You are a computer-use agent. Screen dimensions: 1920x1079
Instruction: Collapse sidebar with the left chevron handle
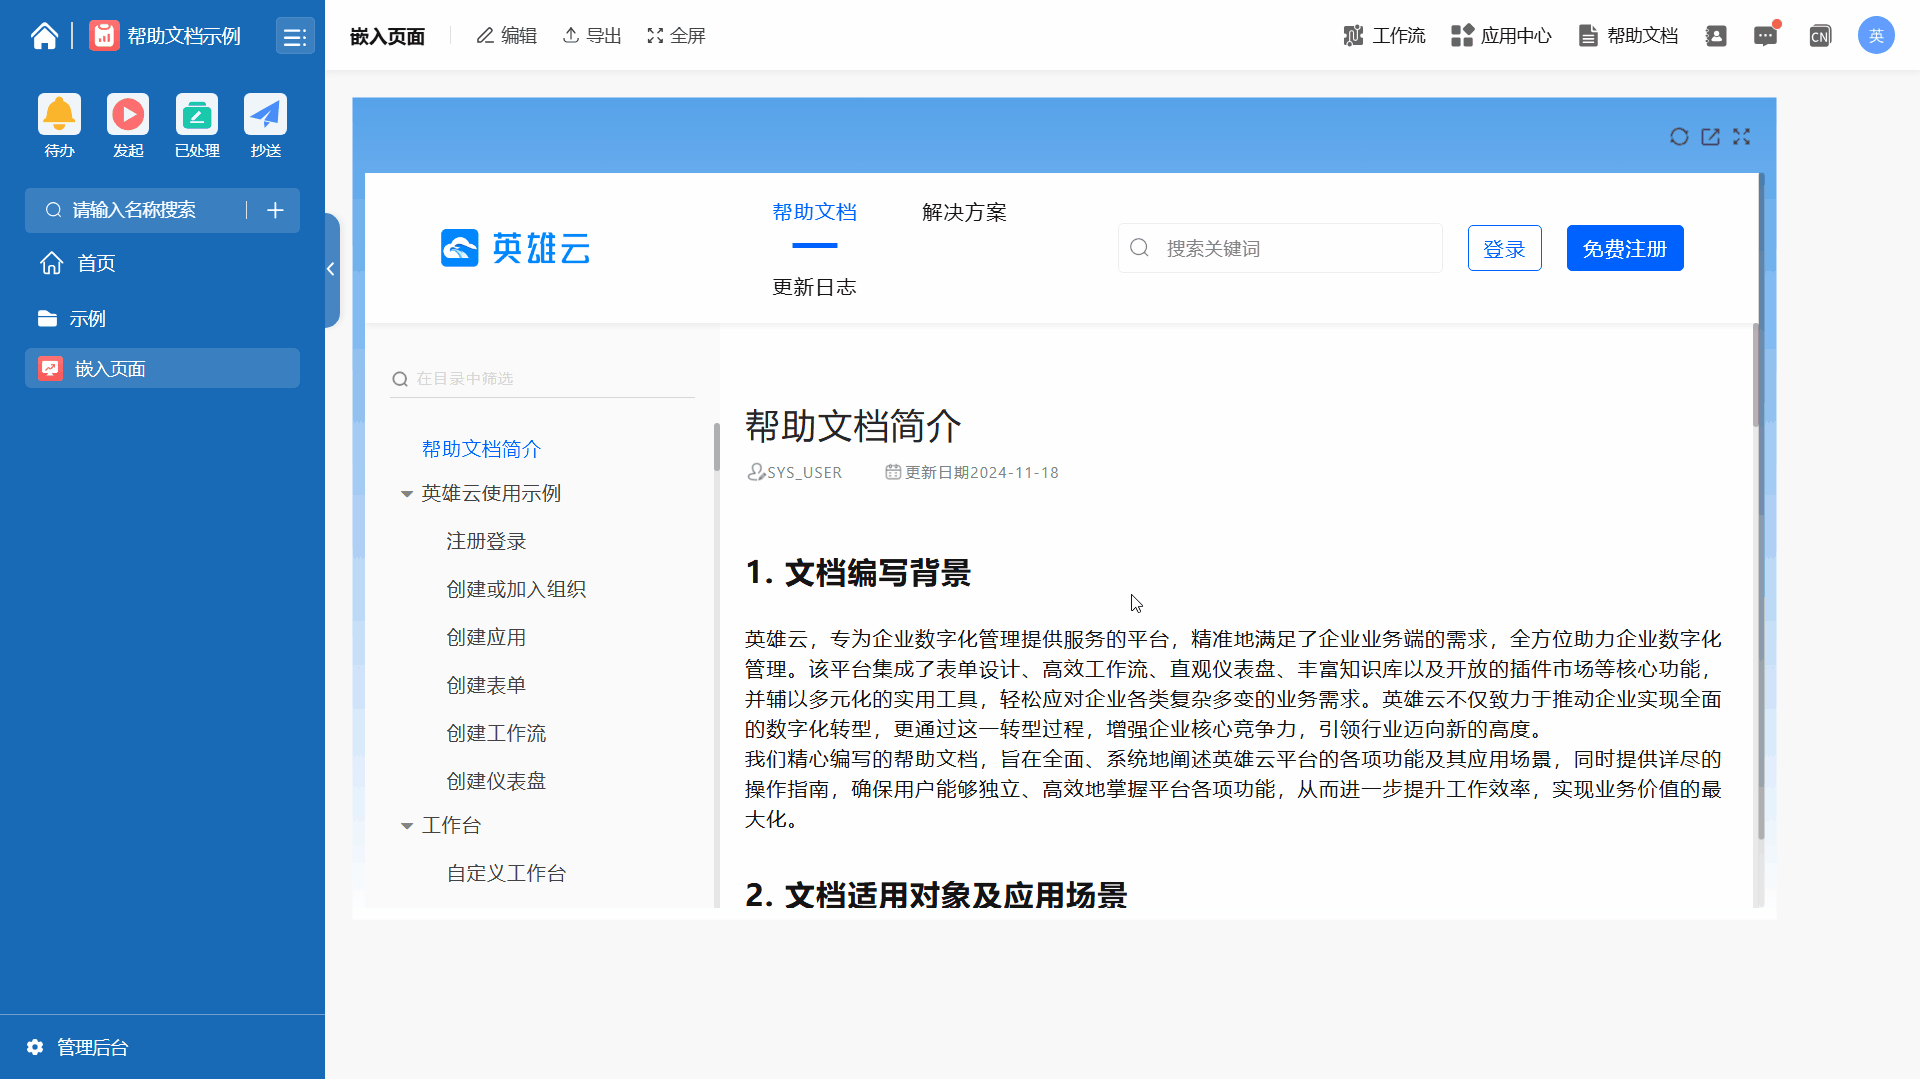tap(331, 269)
